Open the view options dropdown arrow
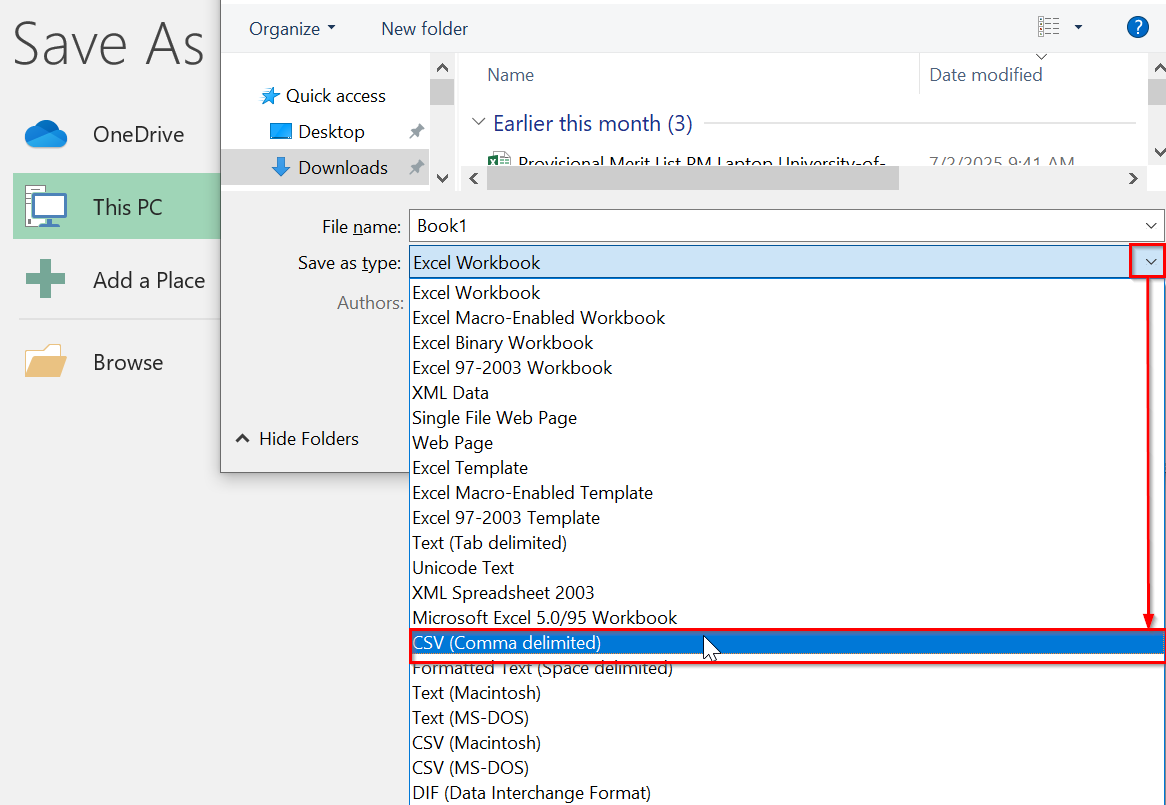 (1078, 28)
